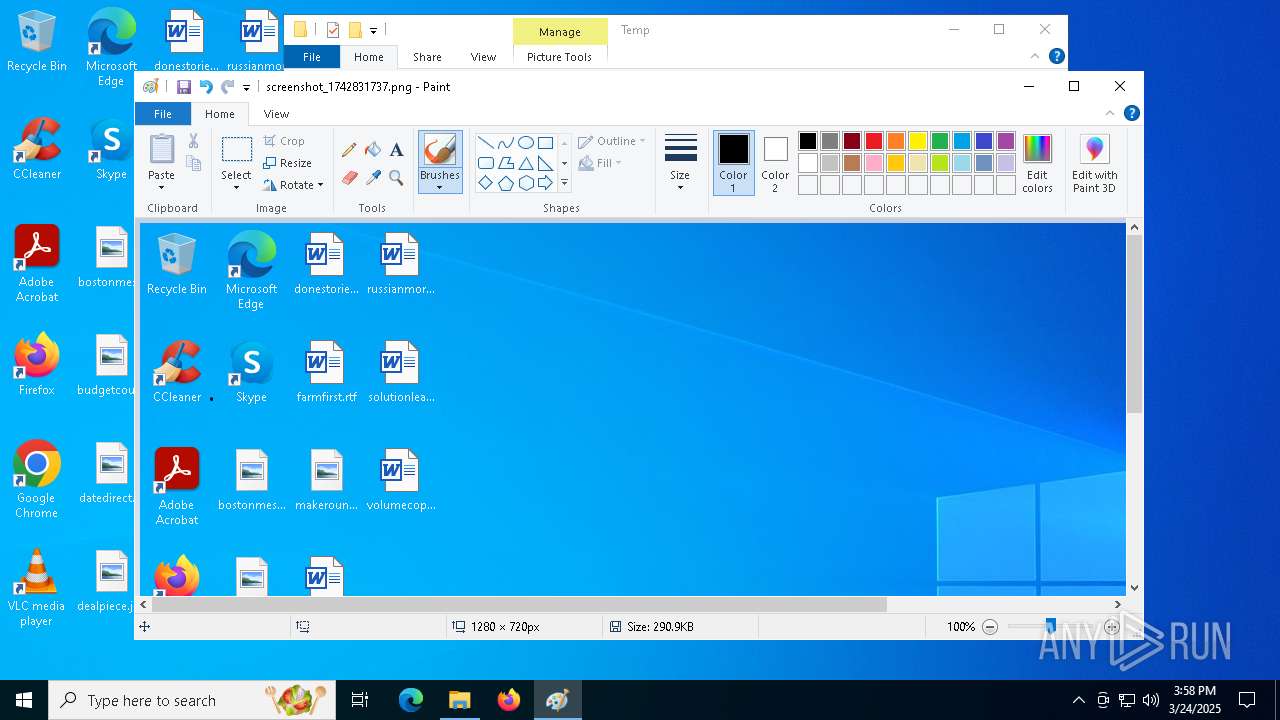Viewport: 1280px width, 720px height.
Task: Click the VLC media player desktop icon
Action: [x=37, y=588]
